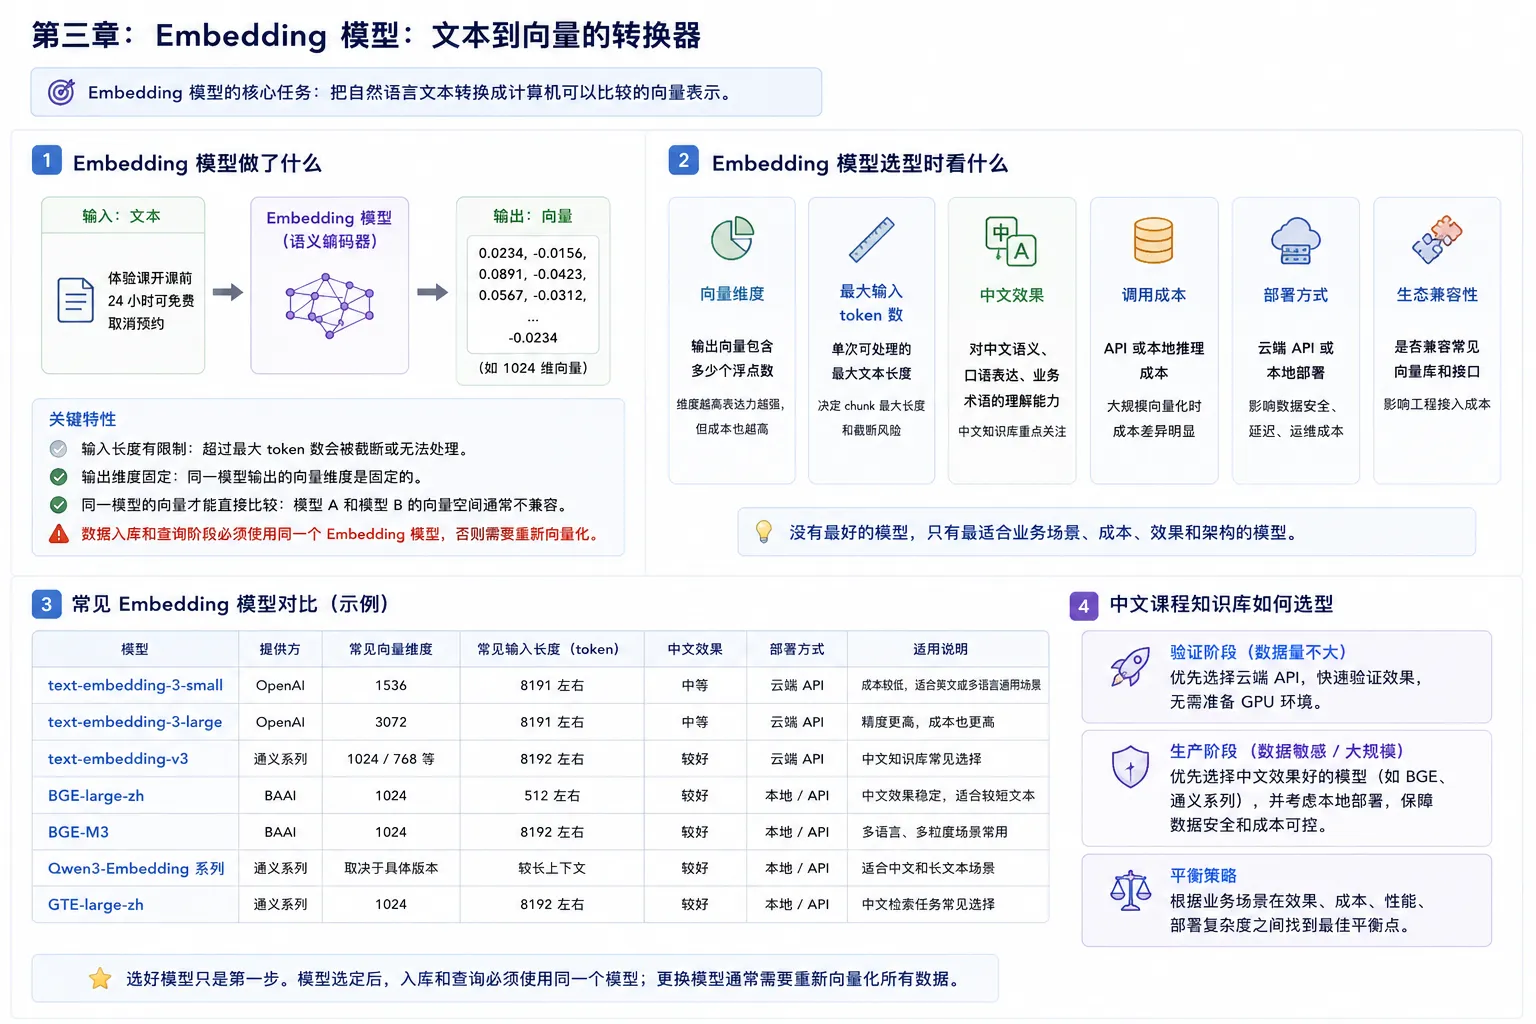Click the chapter title 第三章 heading
Image resolution: width=1536 pixels, height=1024 pixels.
366,35
